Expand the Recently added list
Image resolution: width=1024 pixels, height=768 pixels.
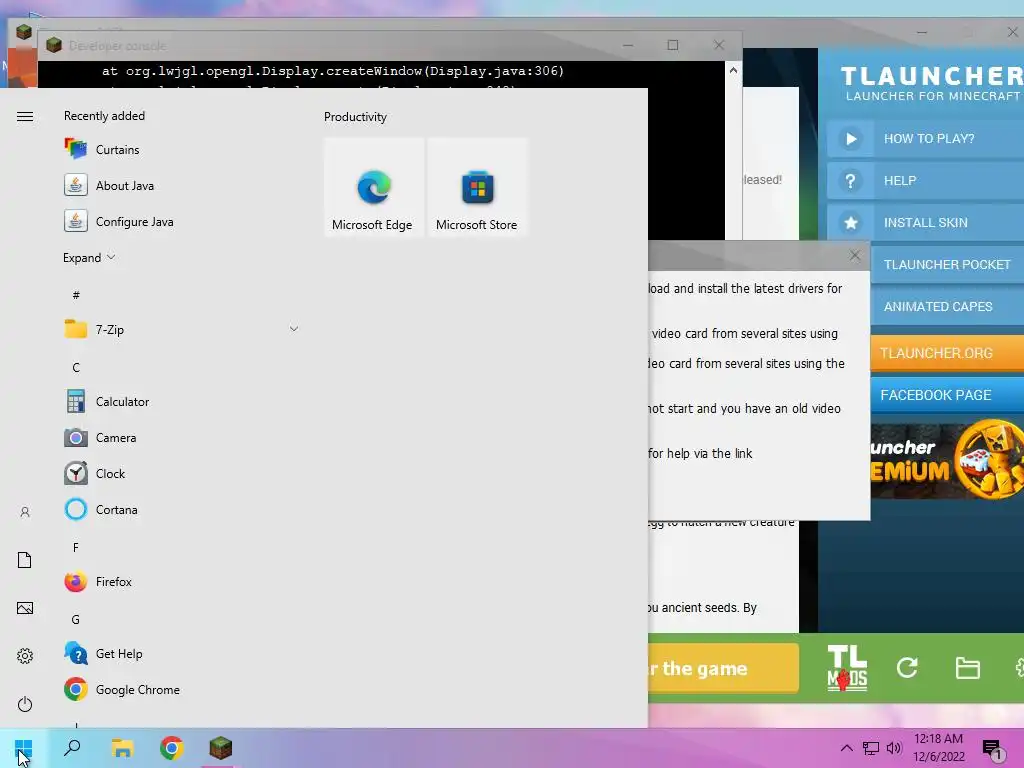[x=89, y=257]
